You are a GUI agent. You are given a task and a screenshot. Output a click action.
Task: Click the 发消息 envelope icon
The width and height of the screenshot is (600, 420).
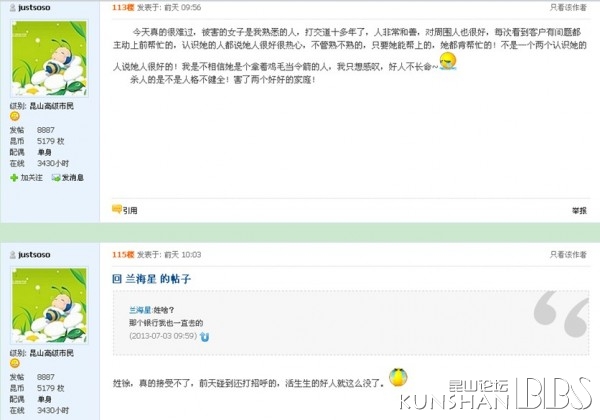56,177
